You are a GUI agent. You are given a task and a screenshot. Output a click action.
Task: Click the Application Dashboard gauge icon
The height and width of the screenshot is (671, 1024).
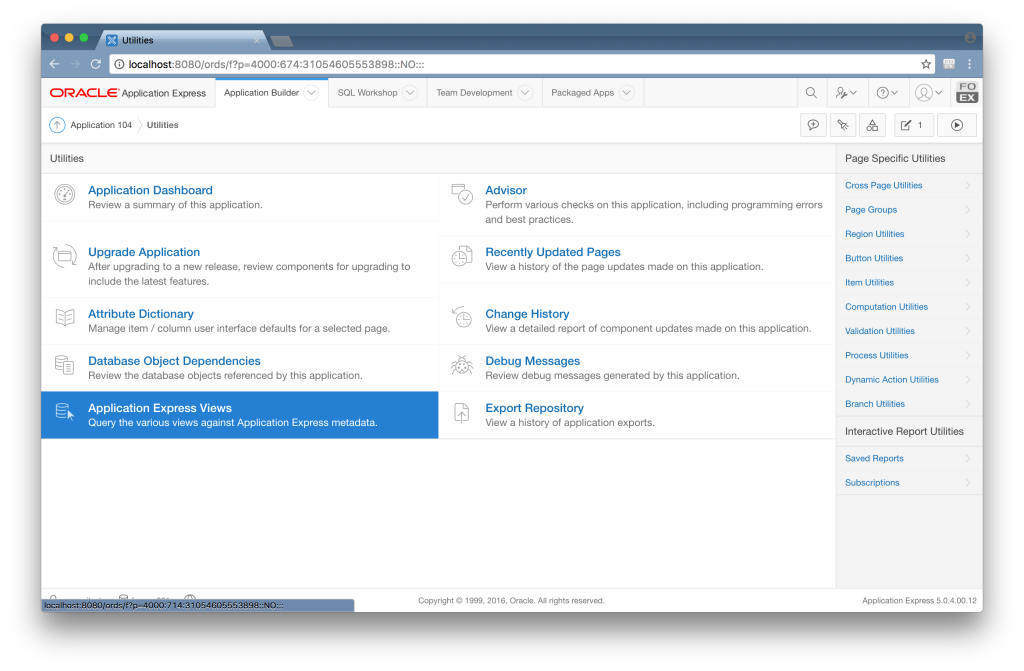coord(65,194)
